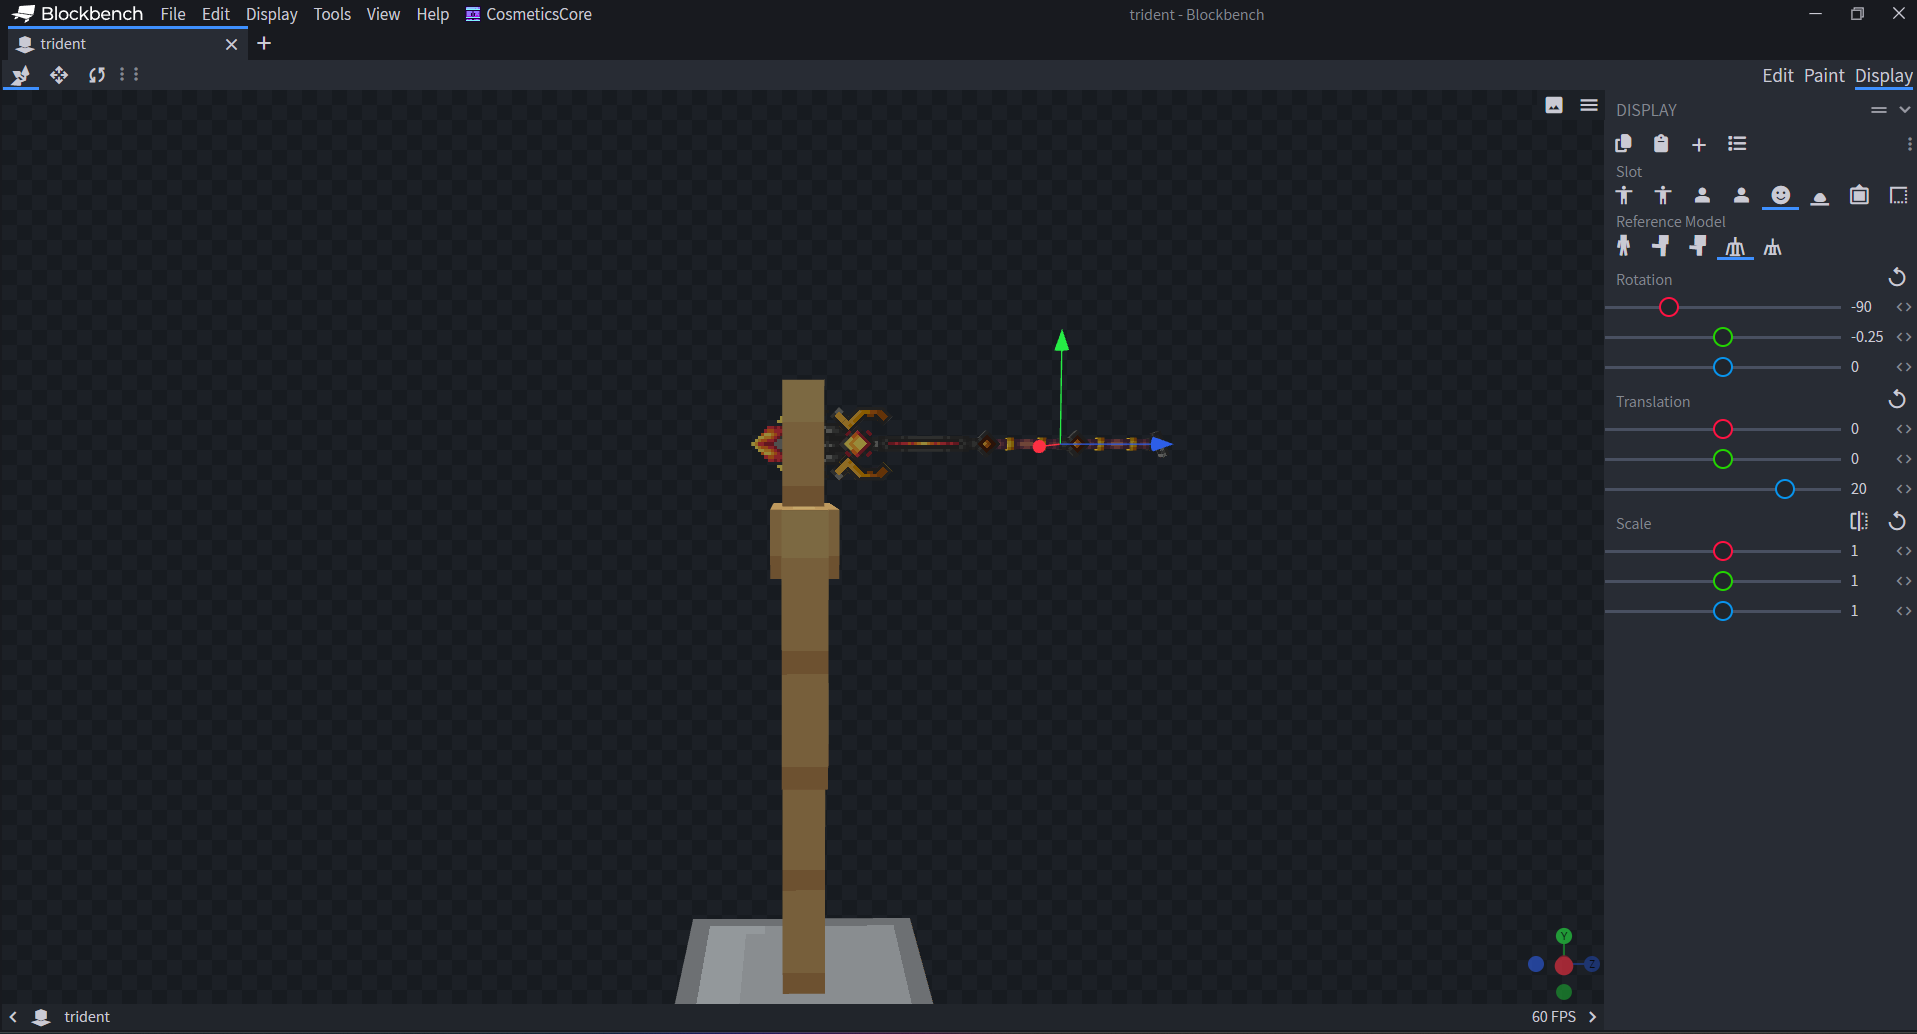Select the item frame slot
The image size is (1917, 1034).
click(1859, 195)
